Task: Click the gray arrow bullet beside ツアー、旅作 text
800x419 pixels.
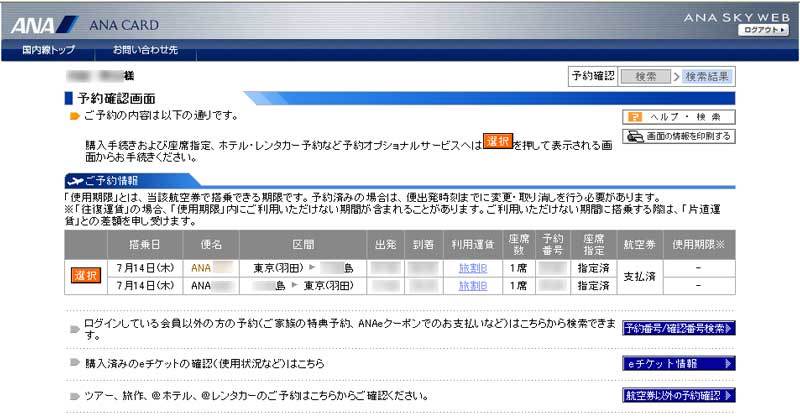Action: pyautogui.click(x=74, y=396)
